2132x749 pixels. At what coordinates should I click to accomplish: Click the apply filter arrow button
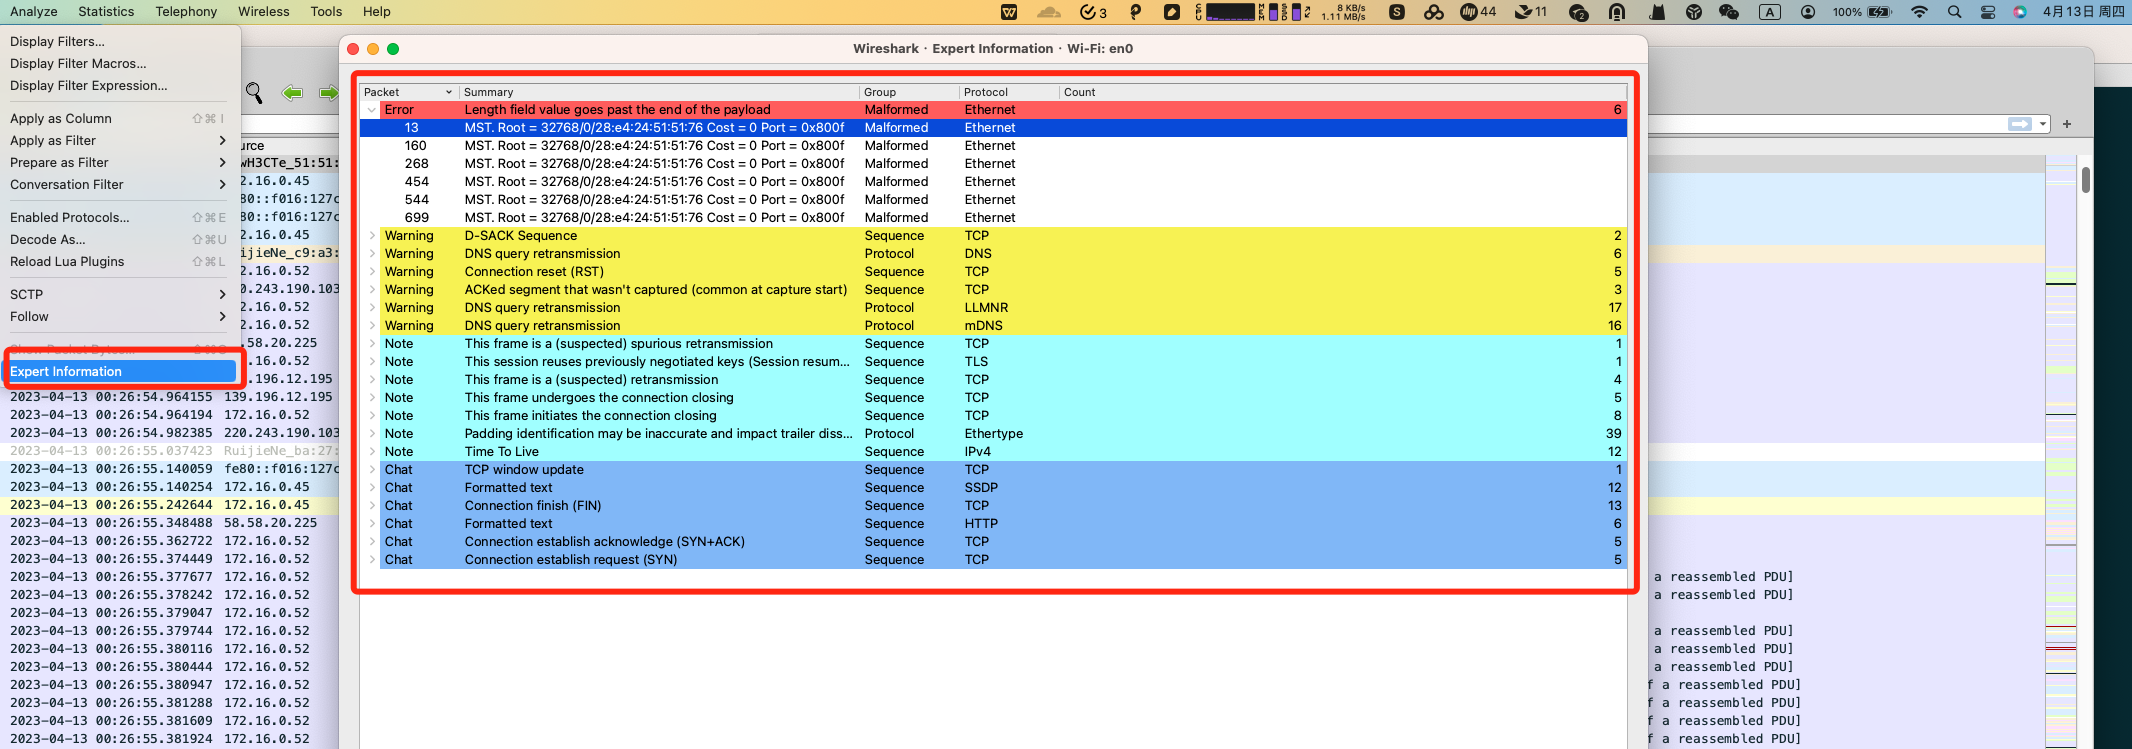[2020, 124]
